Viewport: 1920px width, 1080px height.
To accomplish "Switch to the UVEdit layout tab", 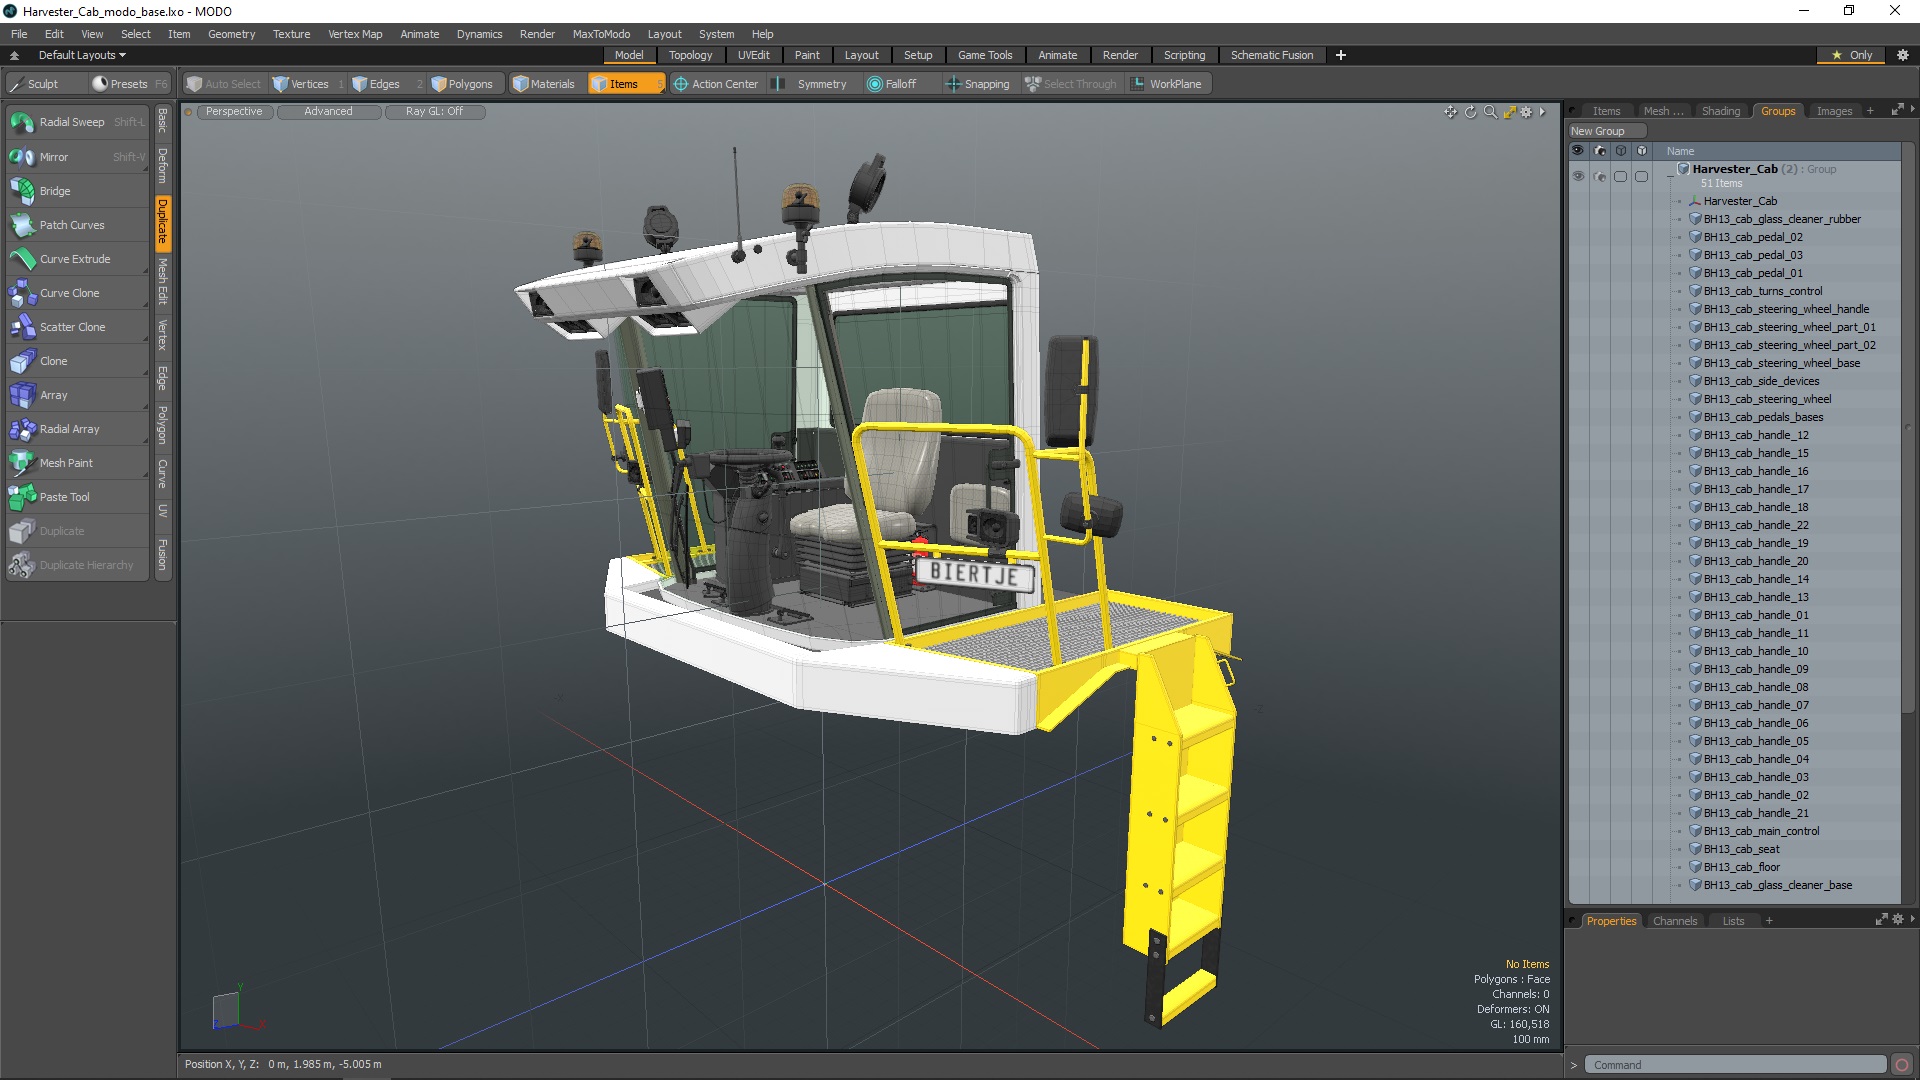I will [x=753, y=55].
